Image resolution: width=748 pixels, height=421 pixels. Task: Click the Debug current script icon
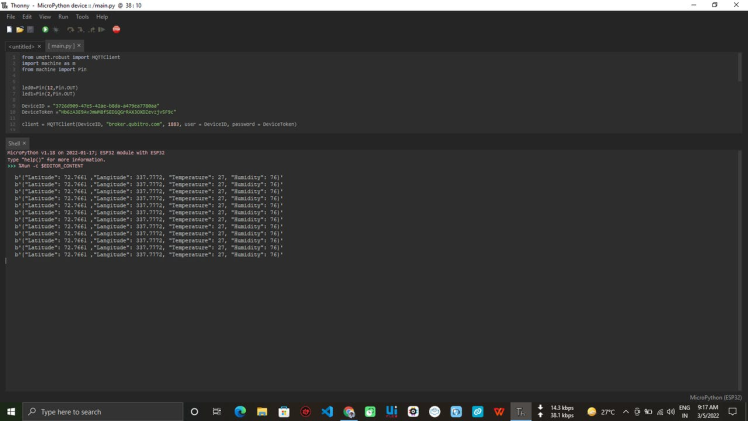point(55,29)
